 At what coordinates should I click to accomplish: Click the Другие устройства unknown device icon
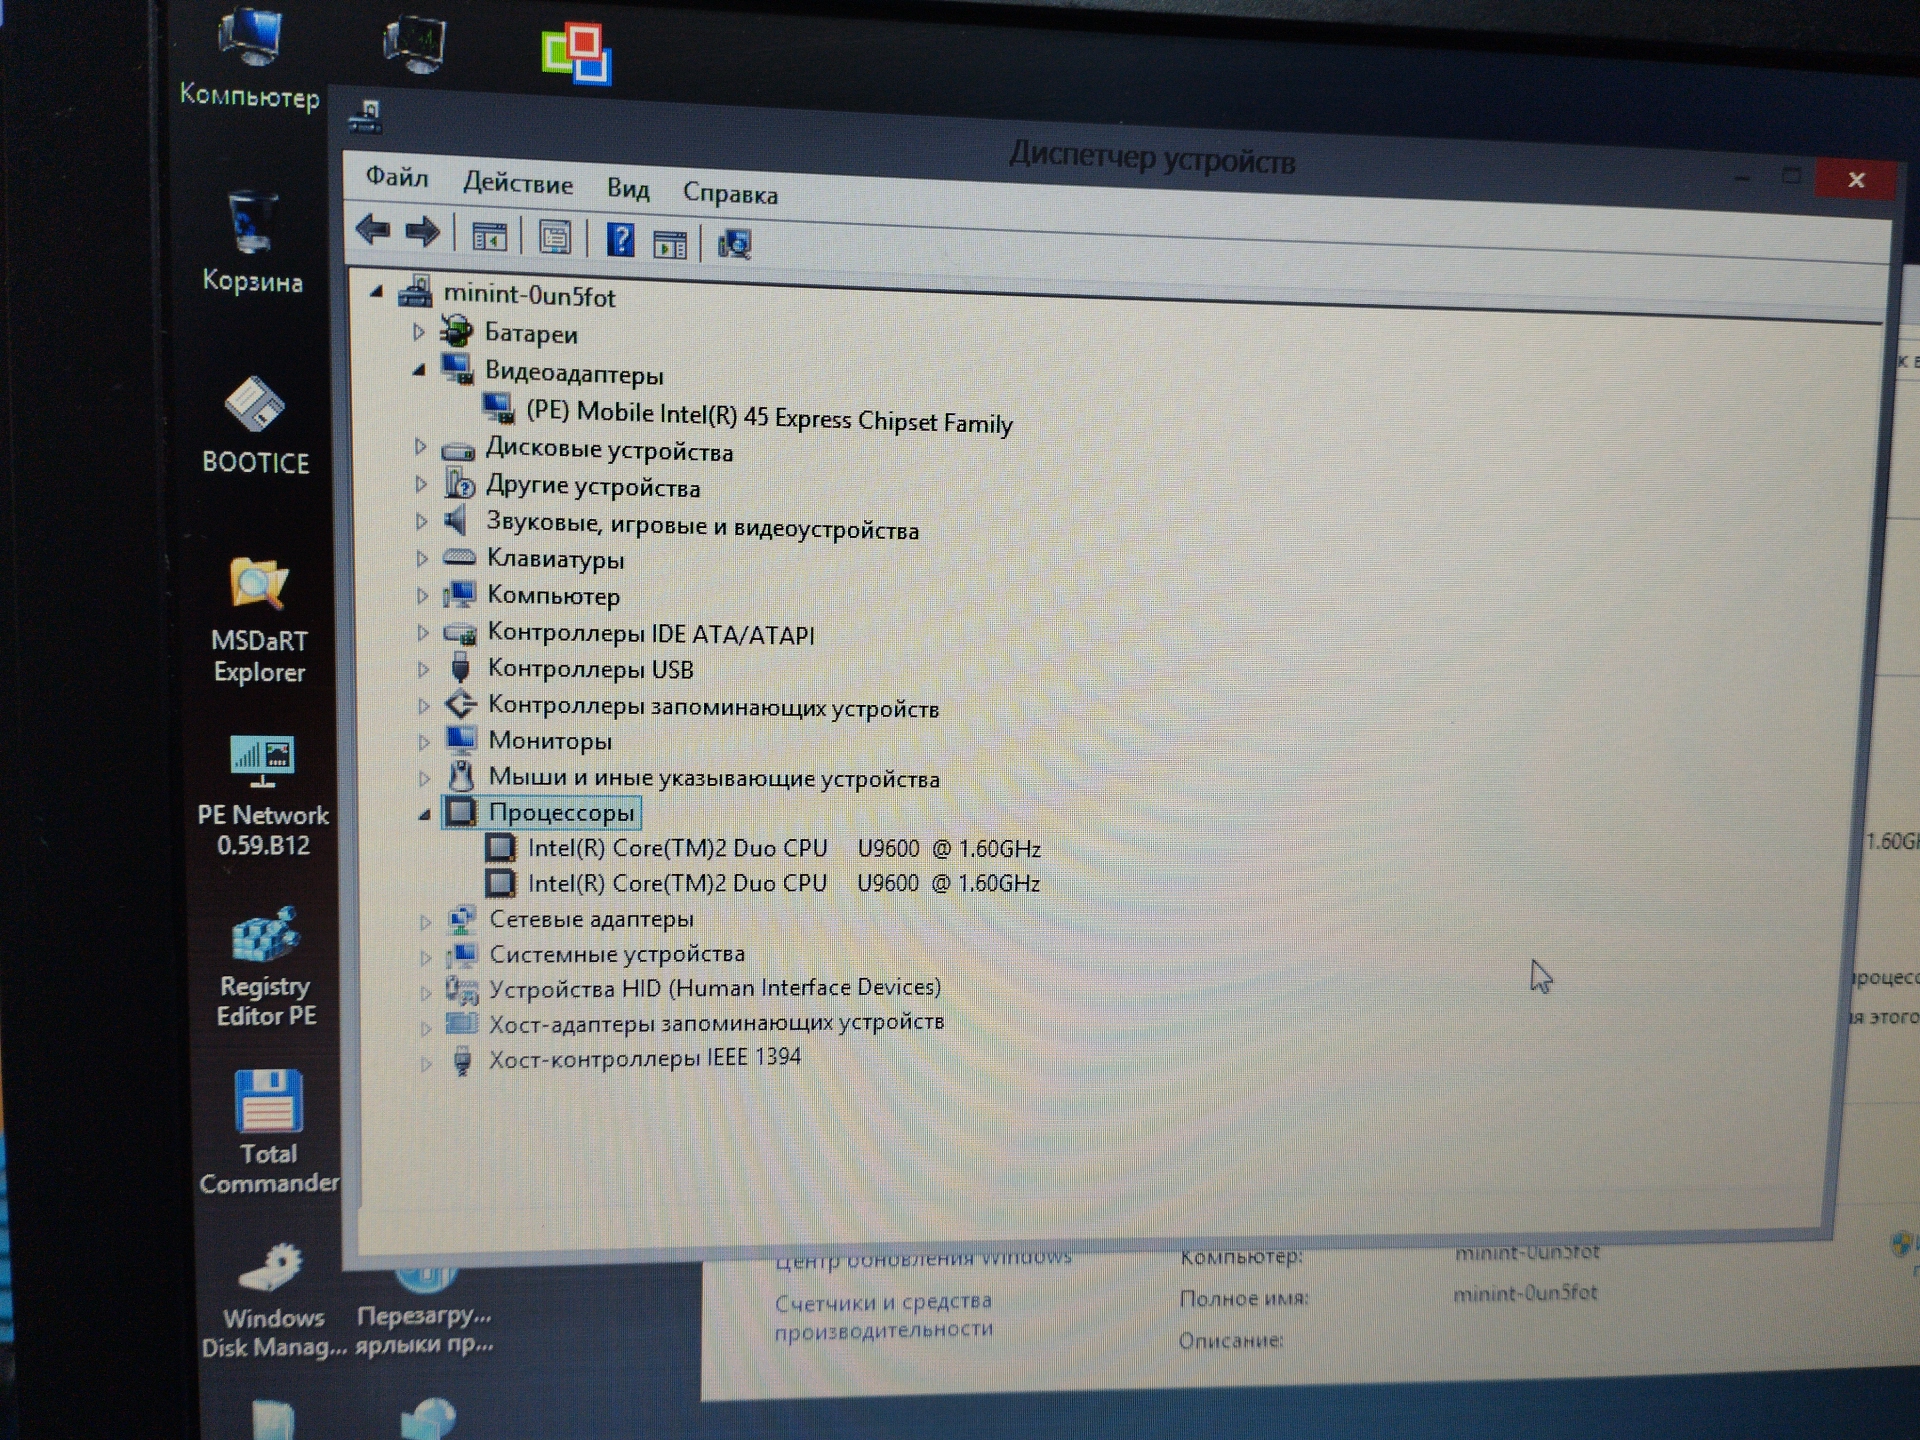point(459,485)
